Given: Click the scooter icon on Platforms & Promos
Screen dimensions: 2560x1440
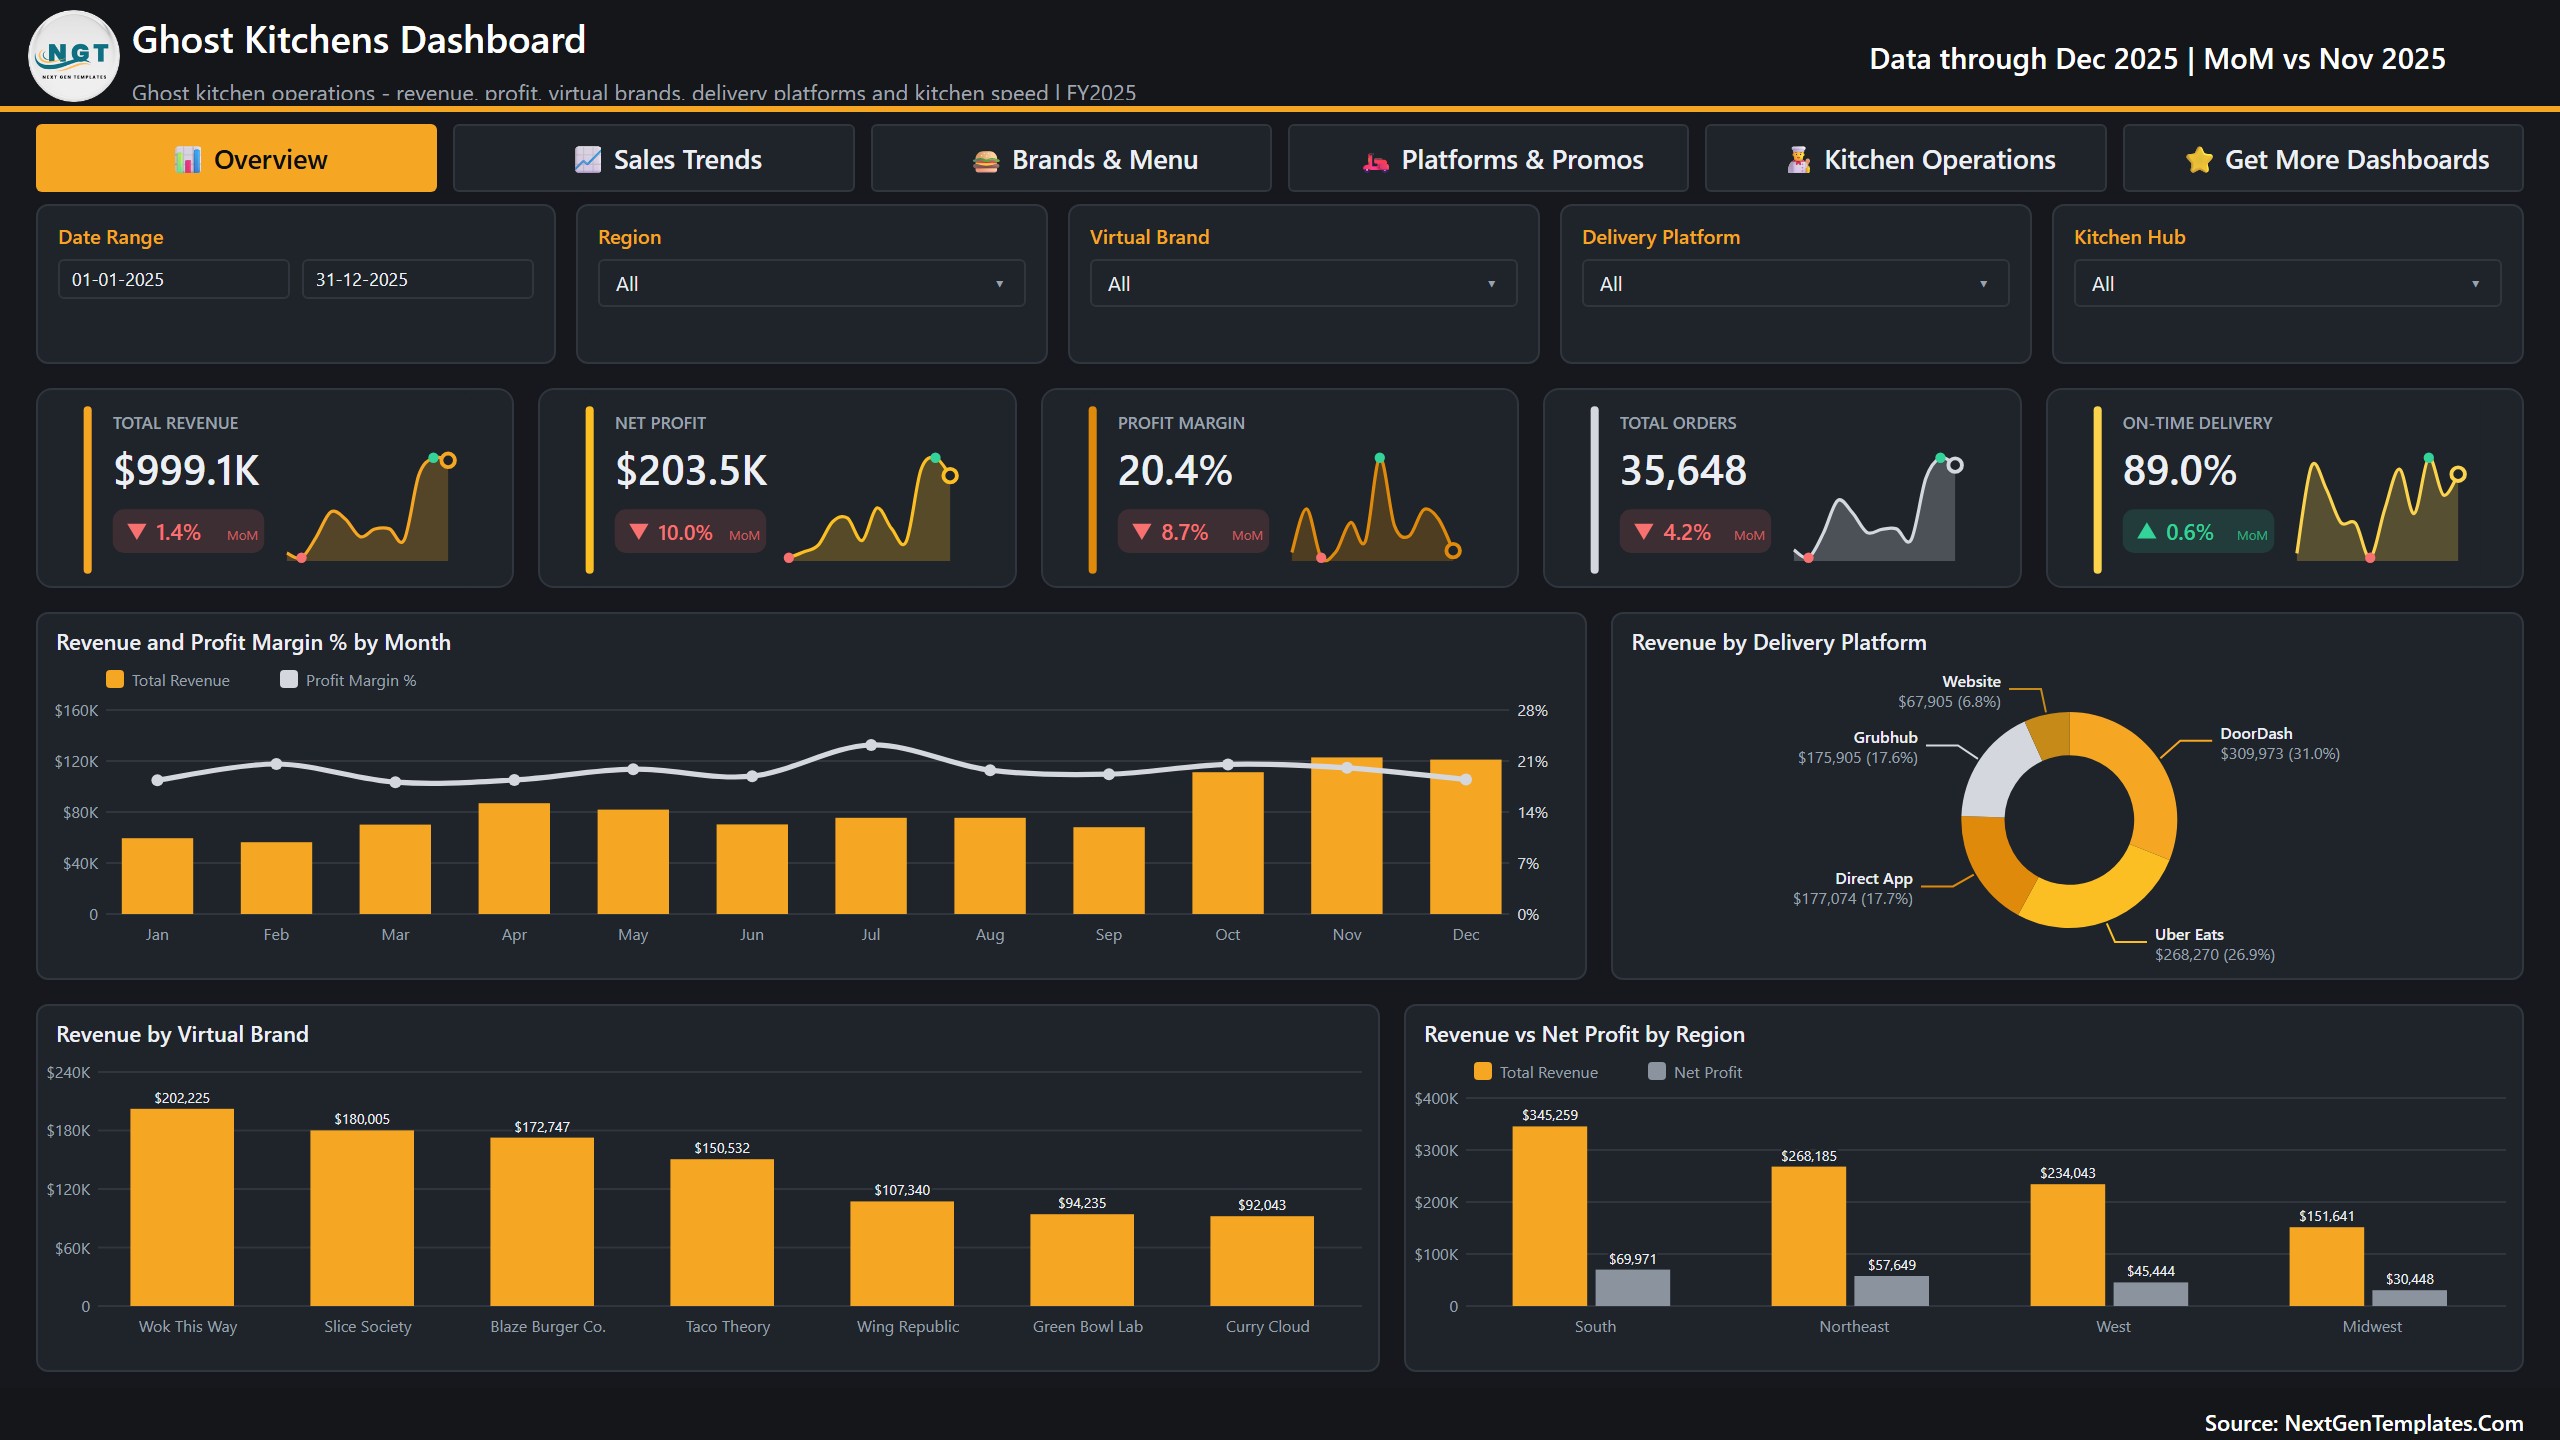Looking at the screenshot, I should [1376, 161].
